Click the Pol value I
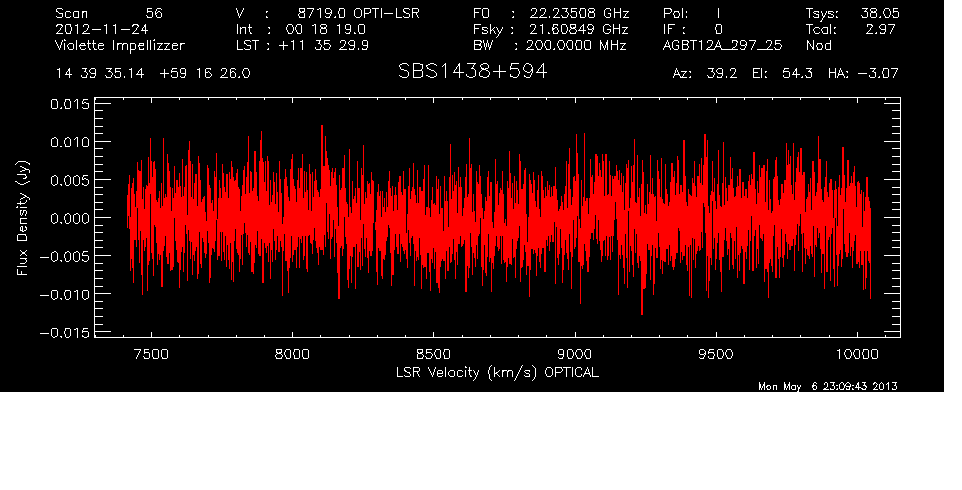962x490 pixels. tap(718, 13)
